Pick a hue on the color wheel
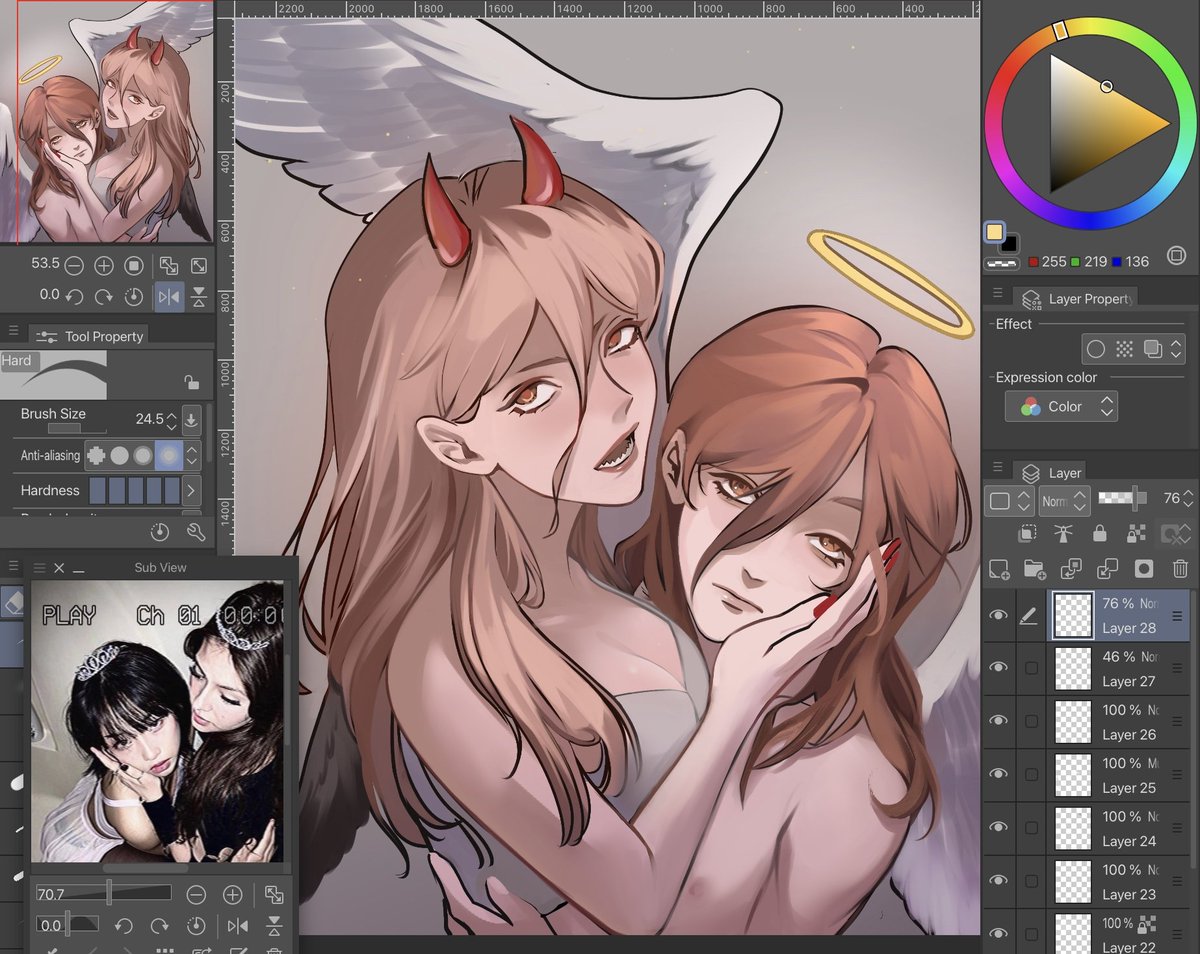This screenshot has height=954, width=1200. pos(1088,122)
